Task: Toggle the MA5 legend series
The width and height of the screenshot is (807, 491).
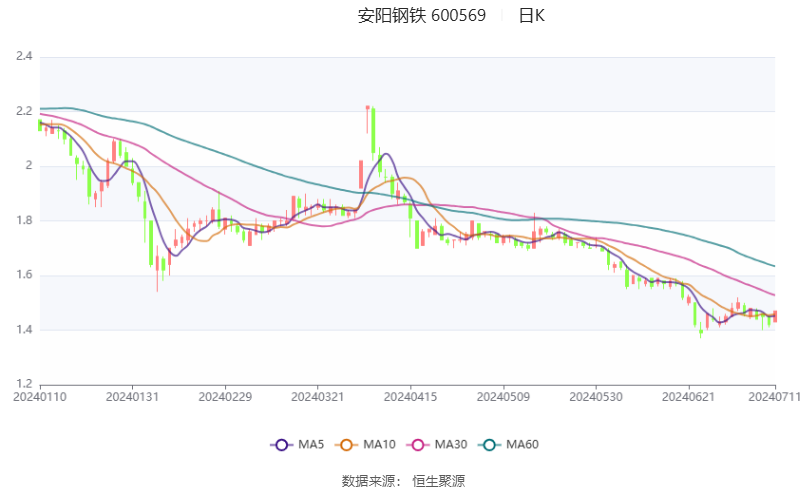Action: (297, 445)
